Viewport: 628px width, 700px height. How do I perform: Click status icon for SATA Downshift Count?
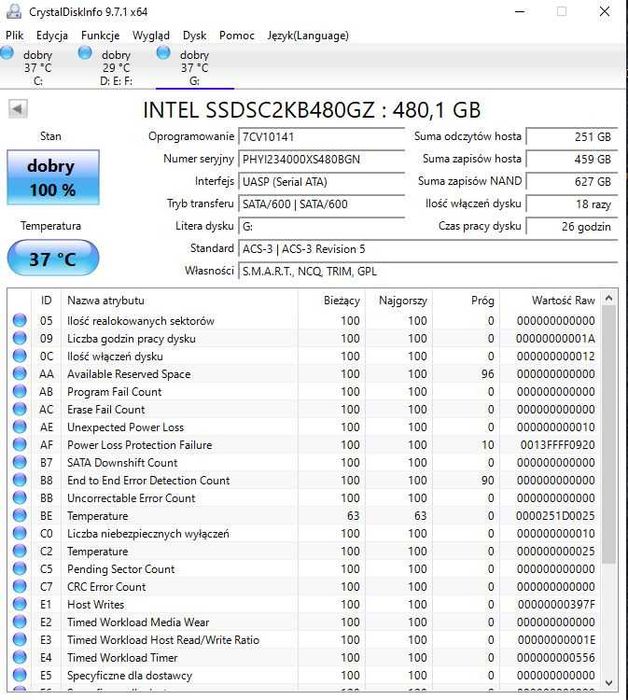pyautogui.click(x=20, y=462)
